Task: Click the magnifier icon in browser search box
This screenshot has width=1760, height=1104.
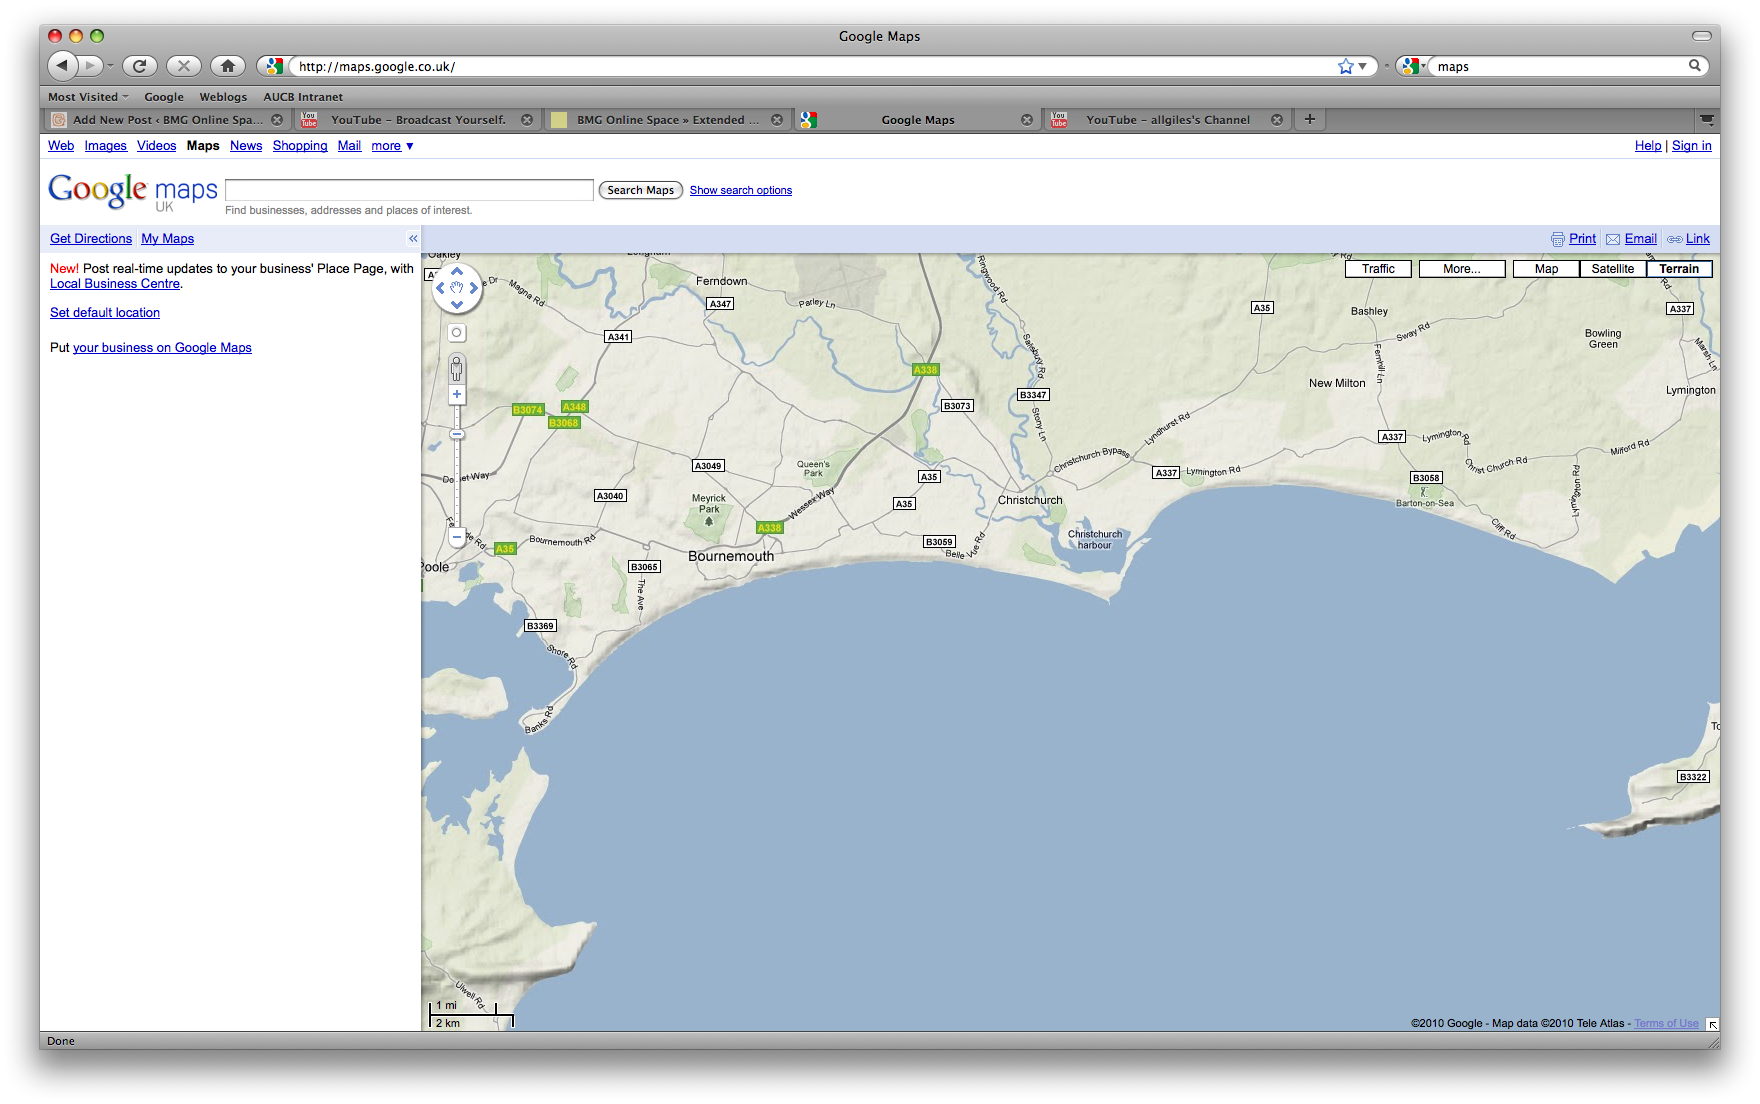Action: point(1694,65)
